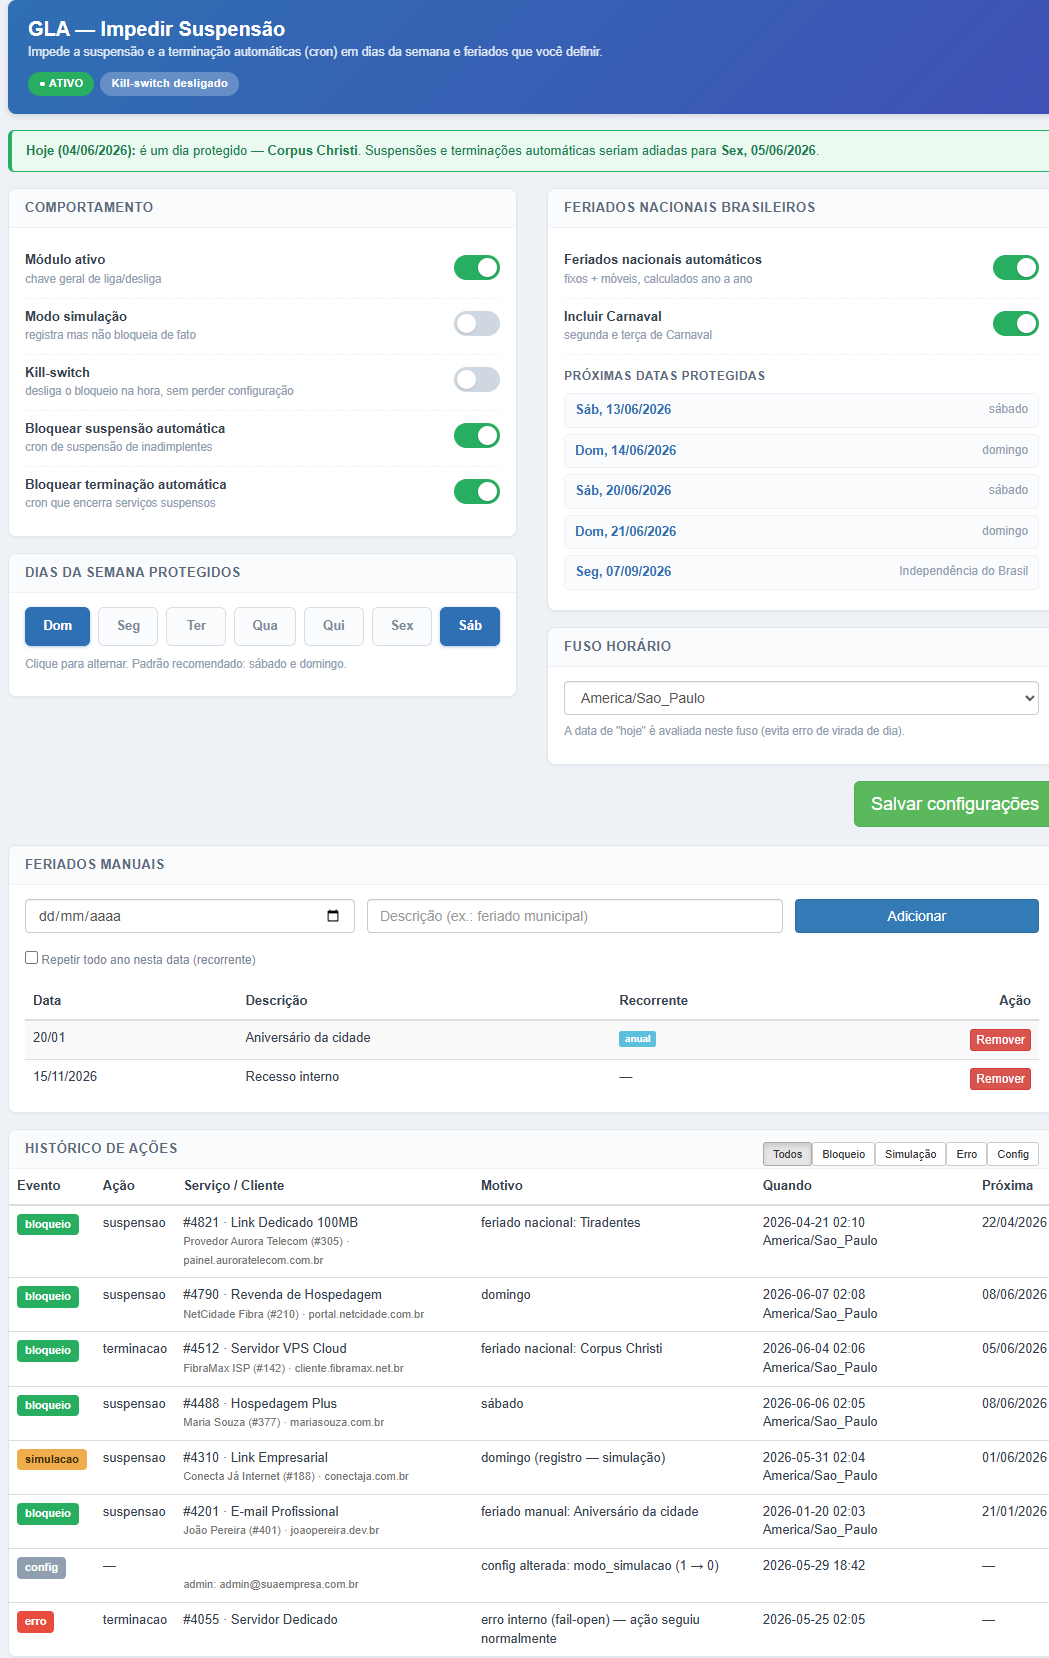Viewport: 1049px width, 1658px height.
Task: Toggle Bloquear suspensão automática switch
Action: [x=477, y=435]
